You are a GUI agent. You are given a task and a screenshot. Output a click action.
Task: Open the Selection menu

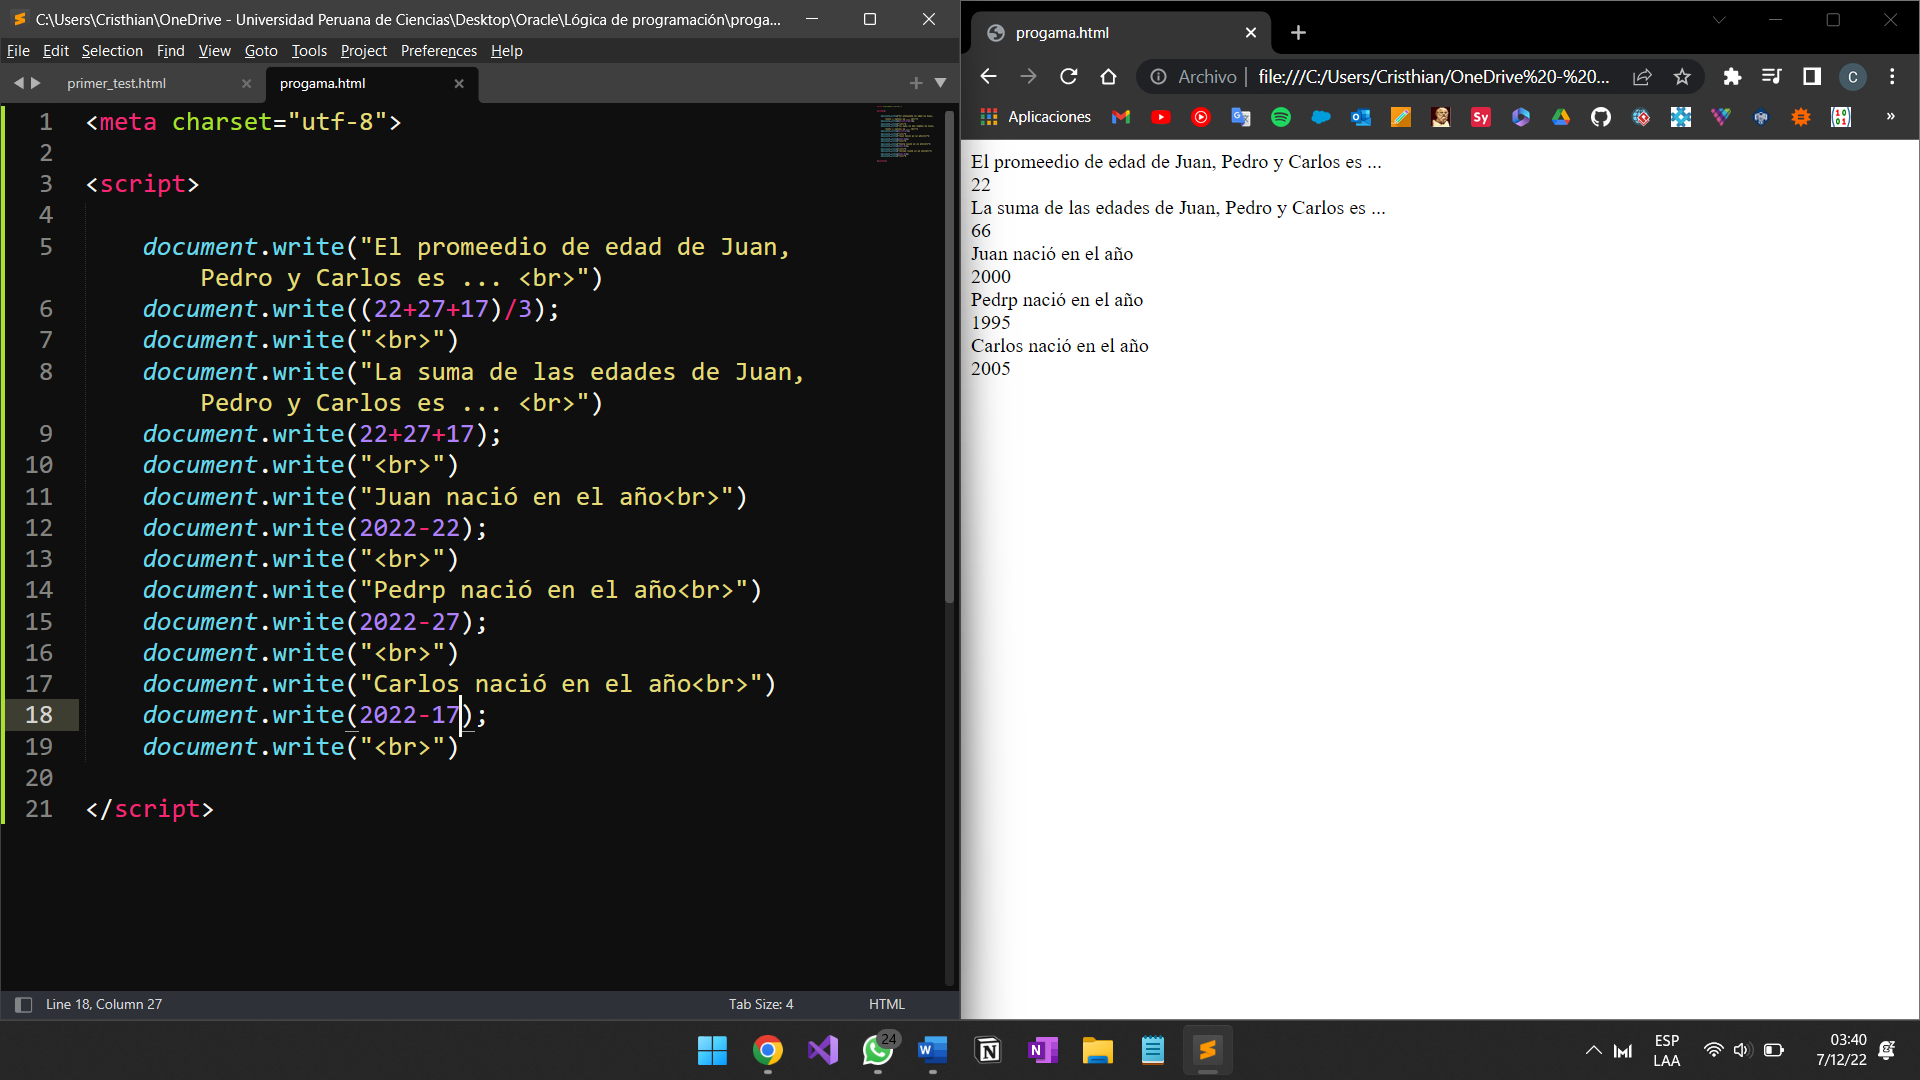(x=112, y=51)
